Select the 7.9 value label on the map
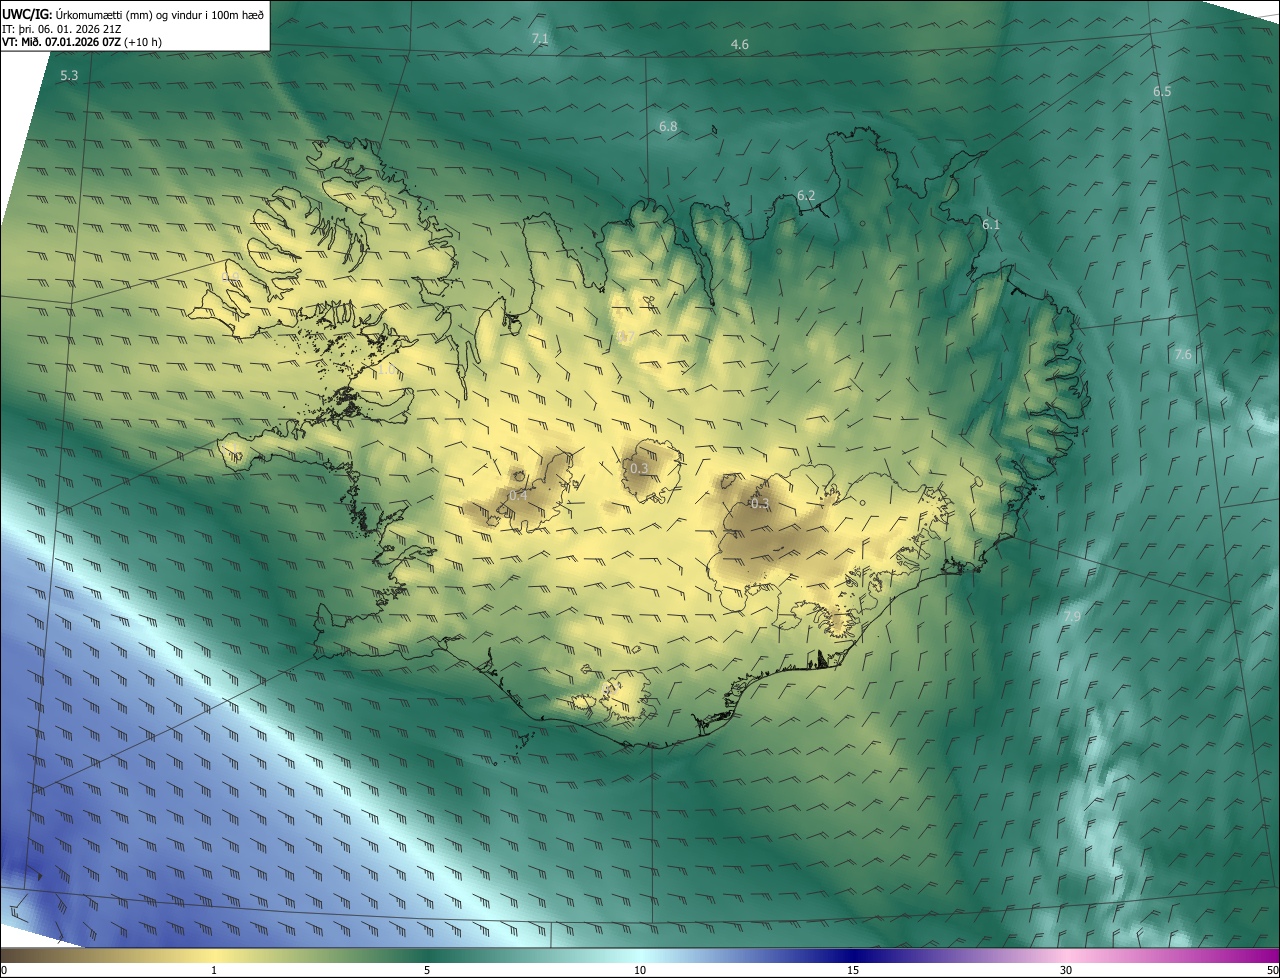 [x=1072, y=617]
